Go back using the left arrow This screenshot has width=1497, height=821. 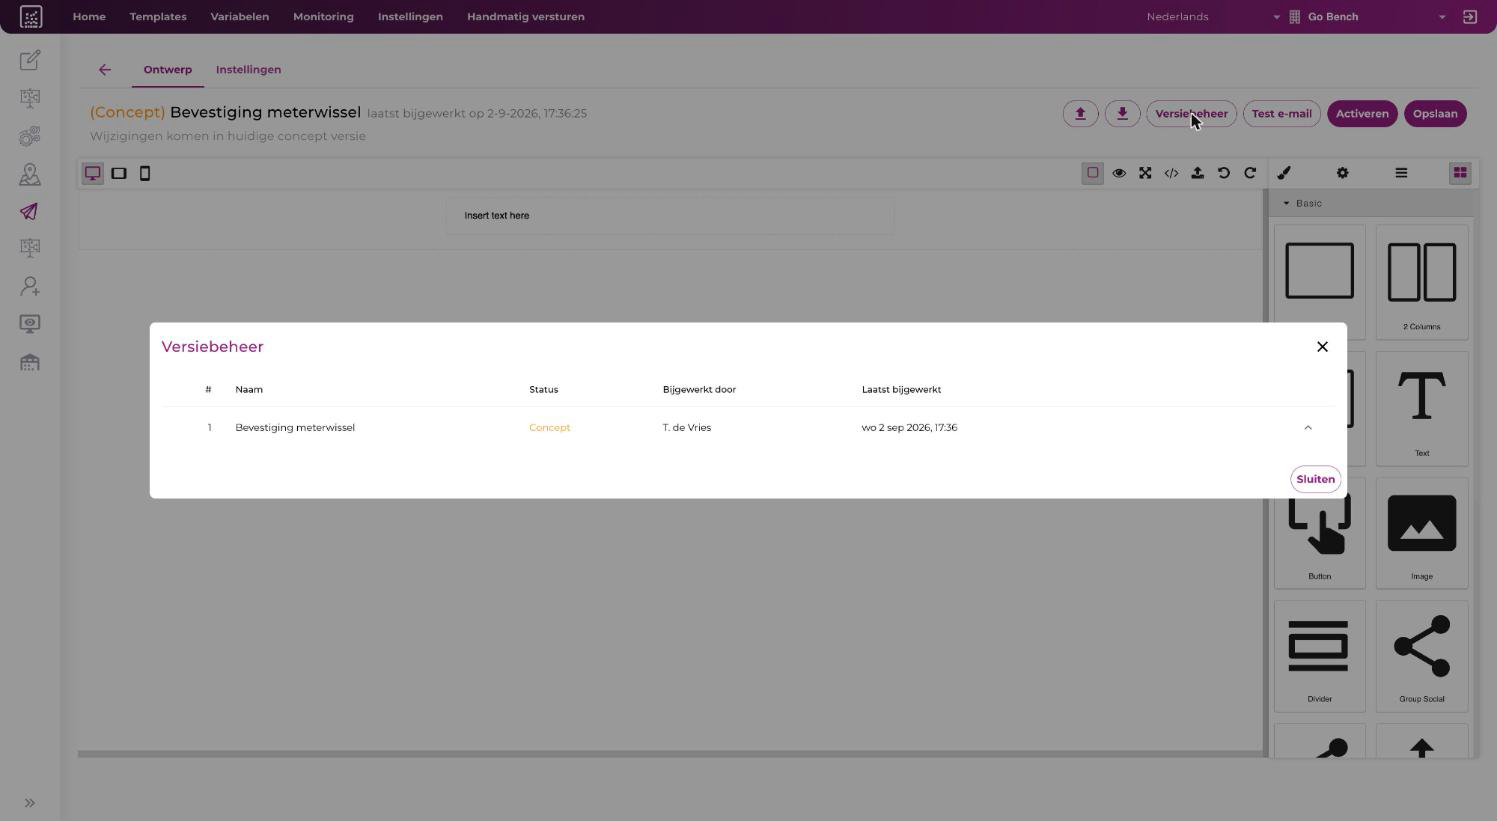105,70
